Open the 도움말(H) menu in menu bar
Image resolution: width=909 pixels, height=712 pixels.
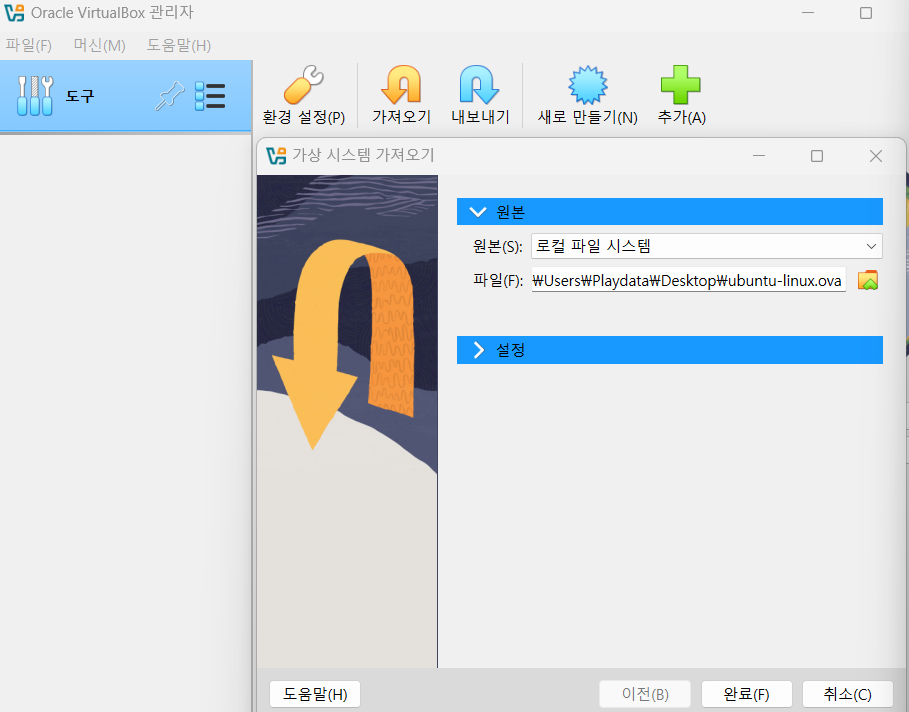coord(179,45)
